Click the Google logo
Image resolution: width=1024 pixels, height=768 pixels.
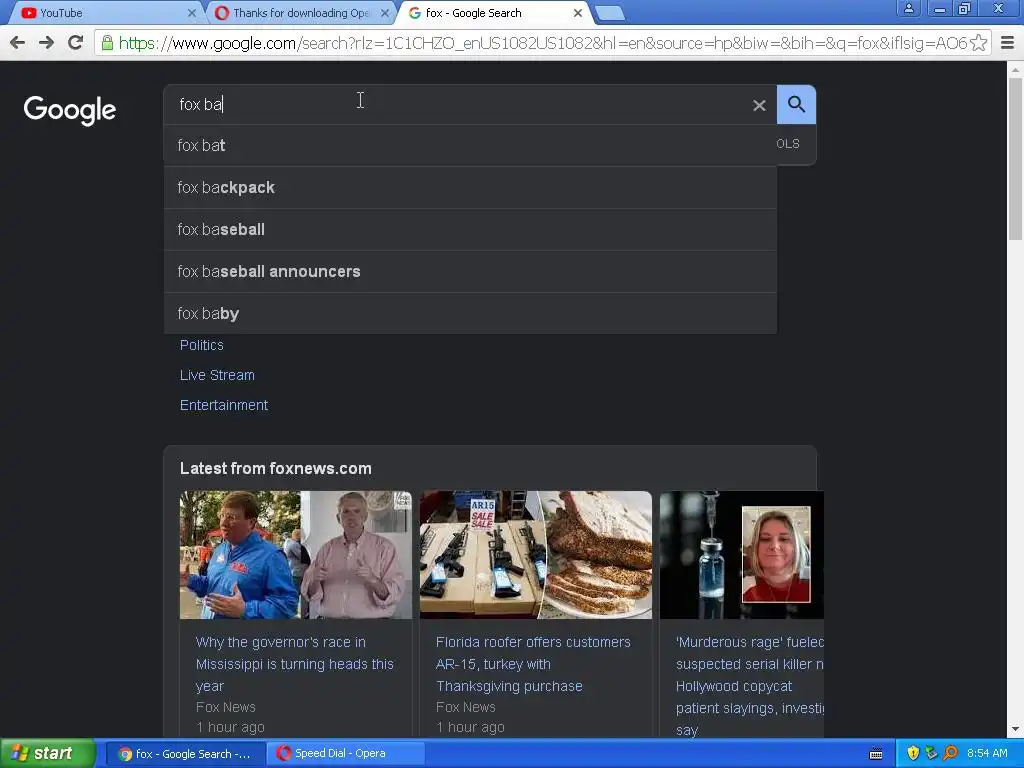click(x=70, y=110)
